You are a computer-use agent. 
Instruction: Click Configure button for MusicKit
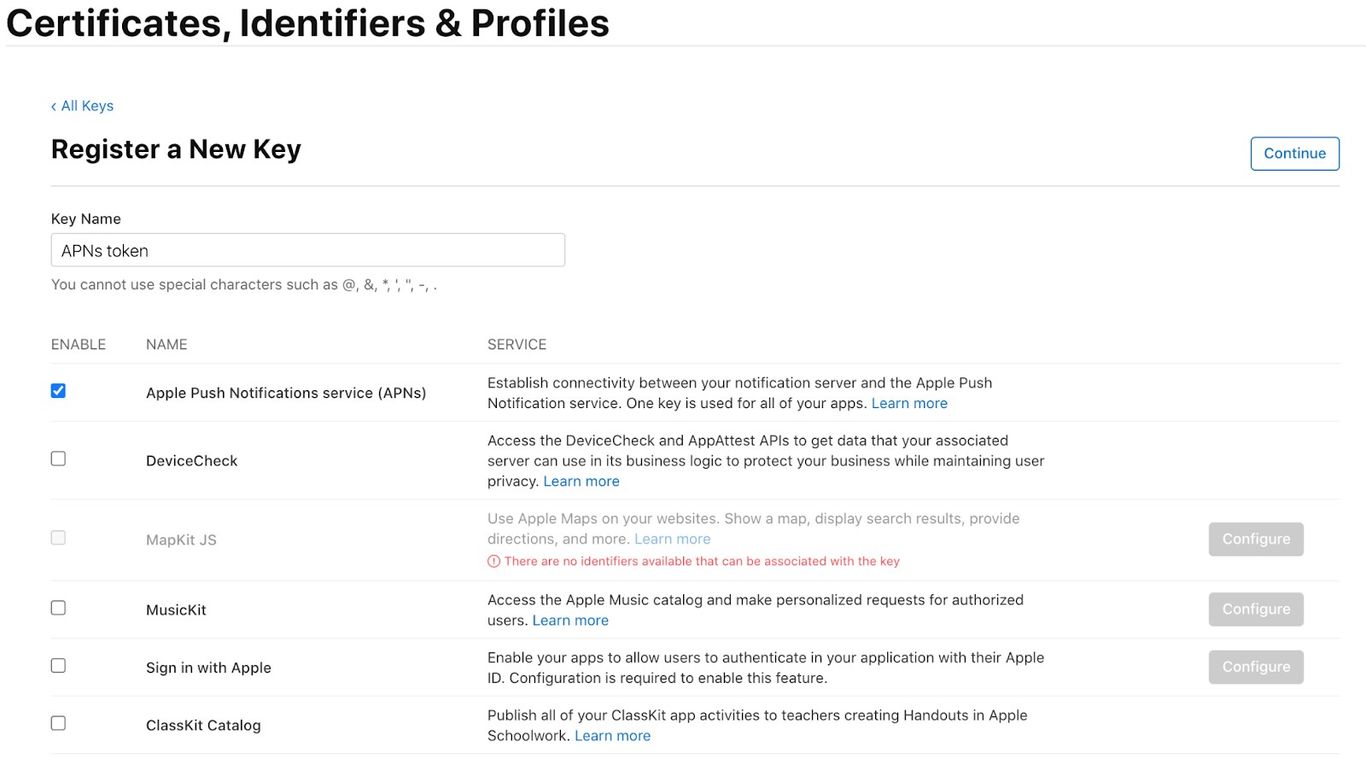click(1255, 609)
